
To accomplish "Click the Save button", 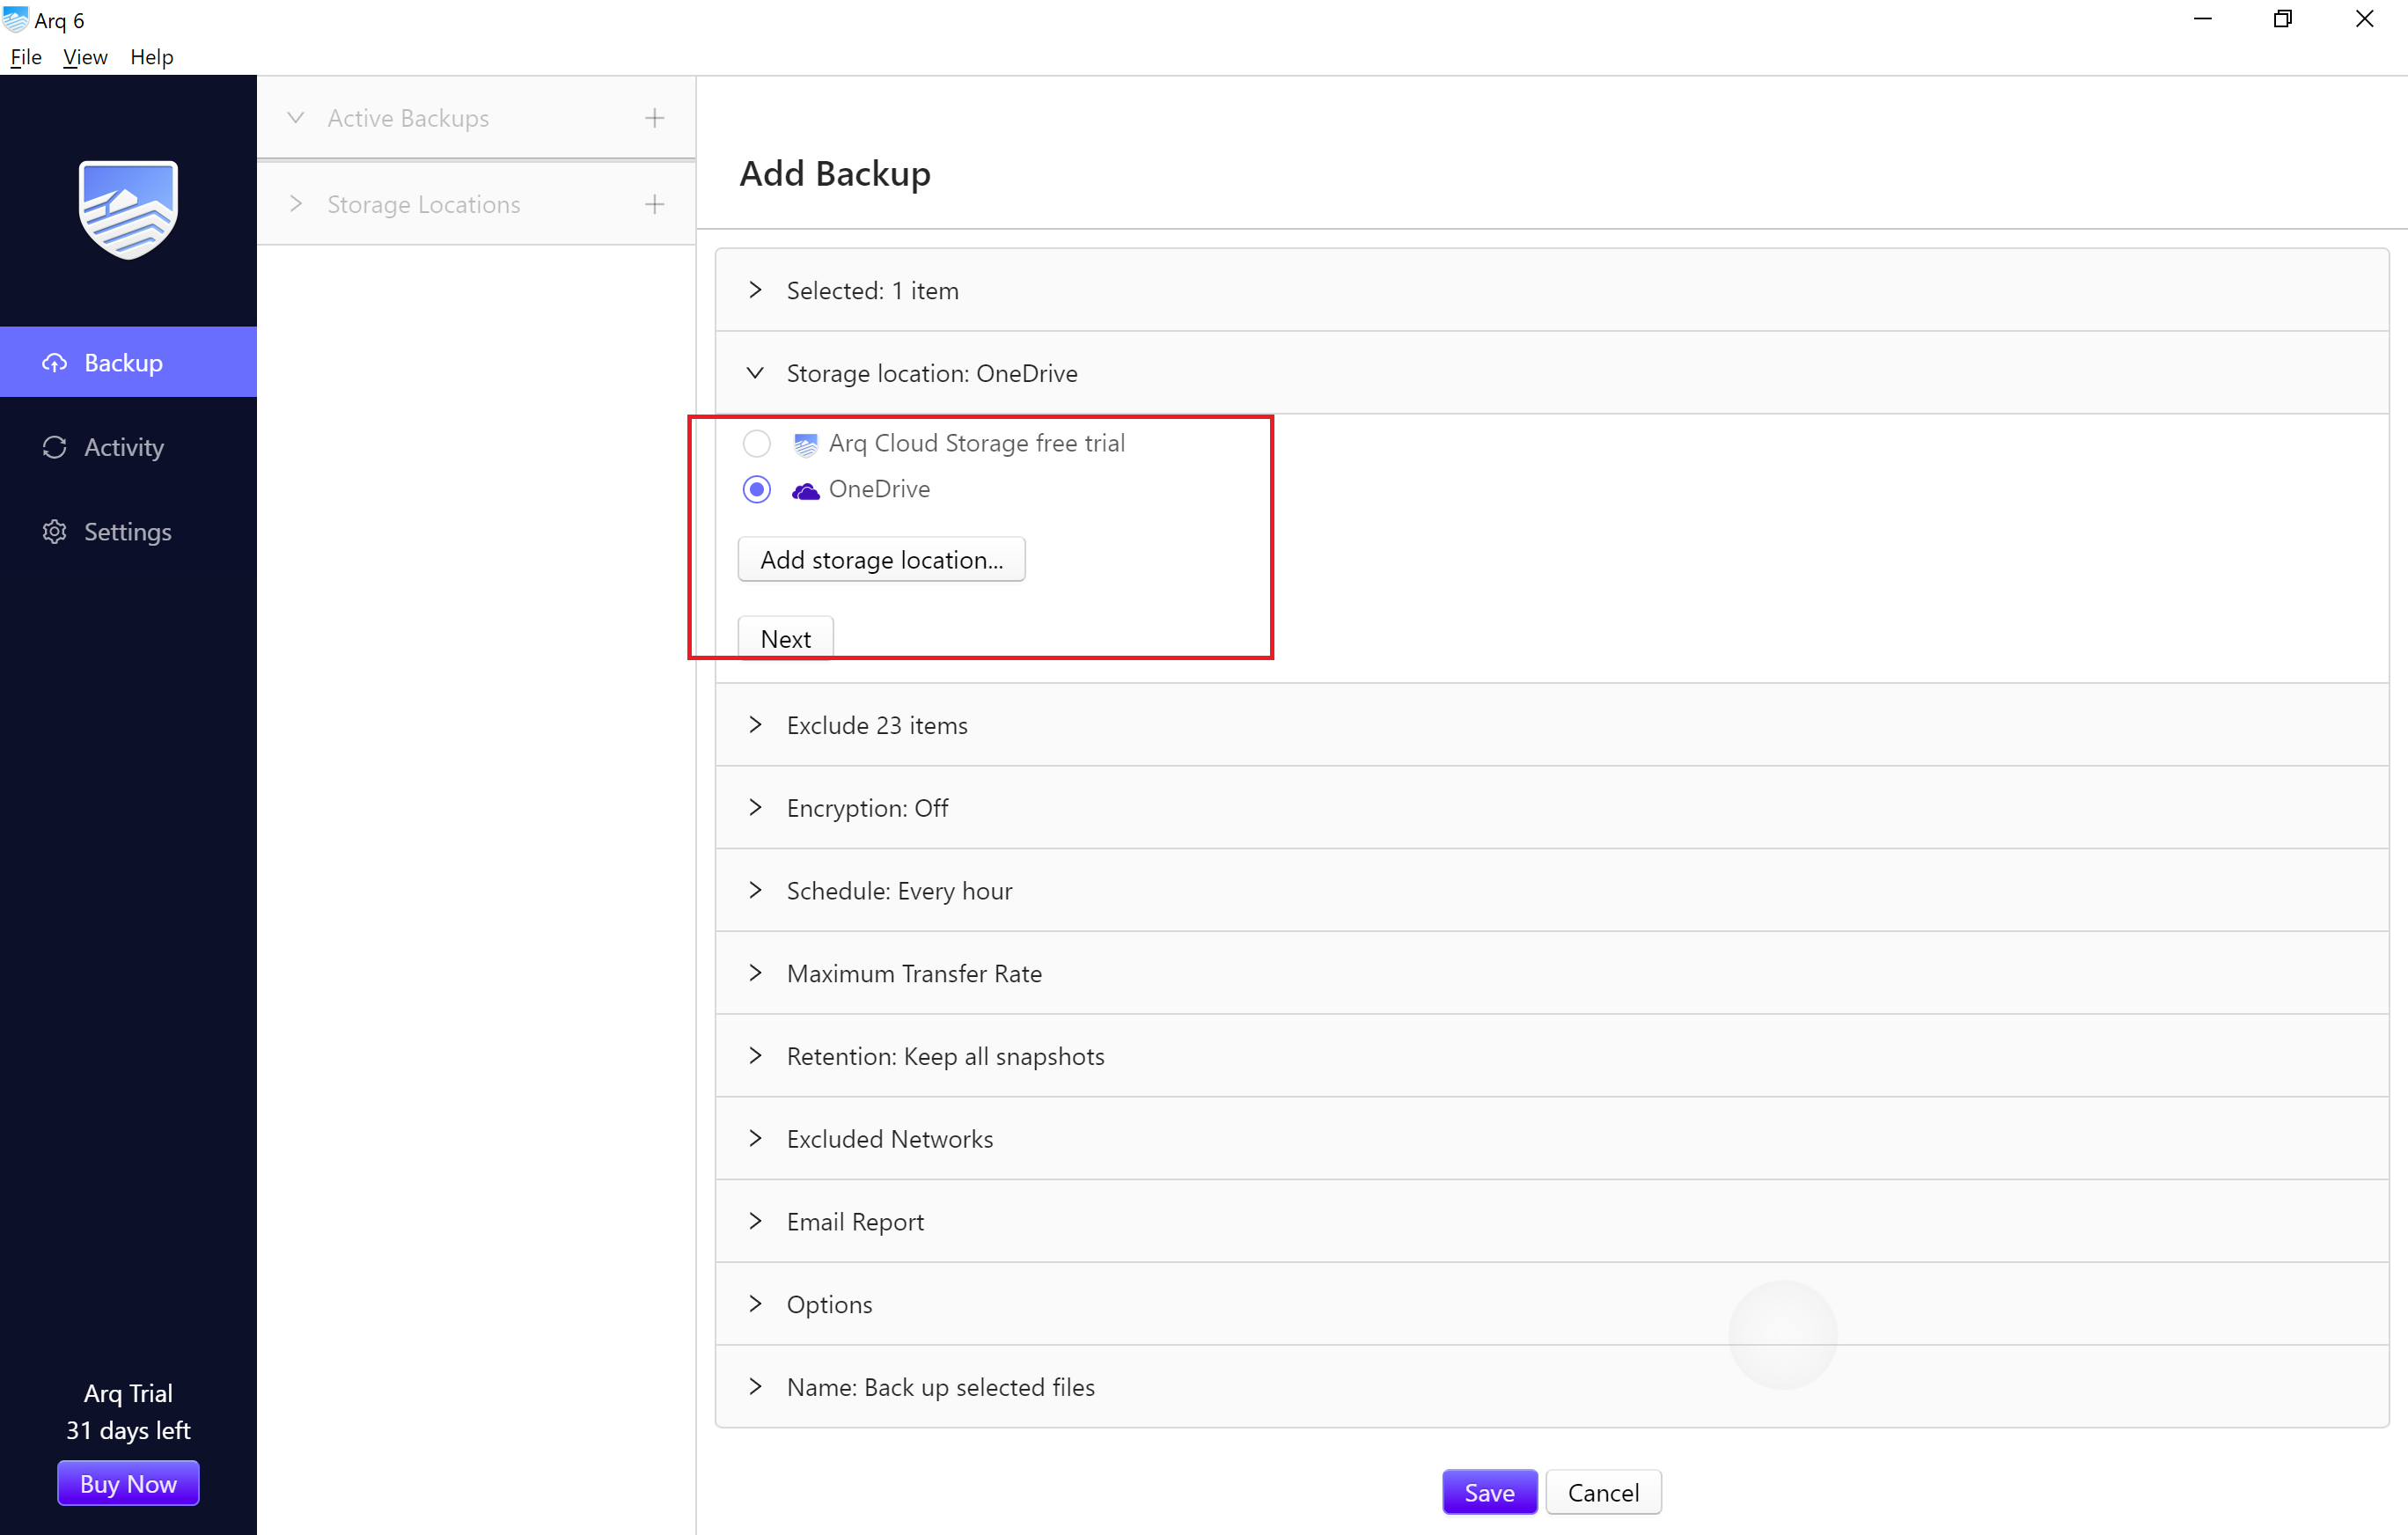I will (1489, 1492).
